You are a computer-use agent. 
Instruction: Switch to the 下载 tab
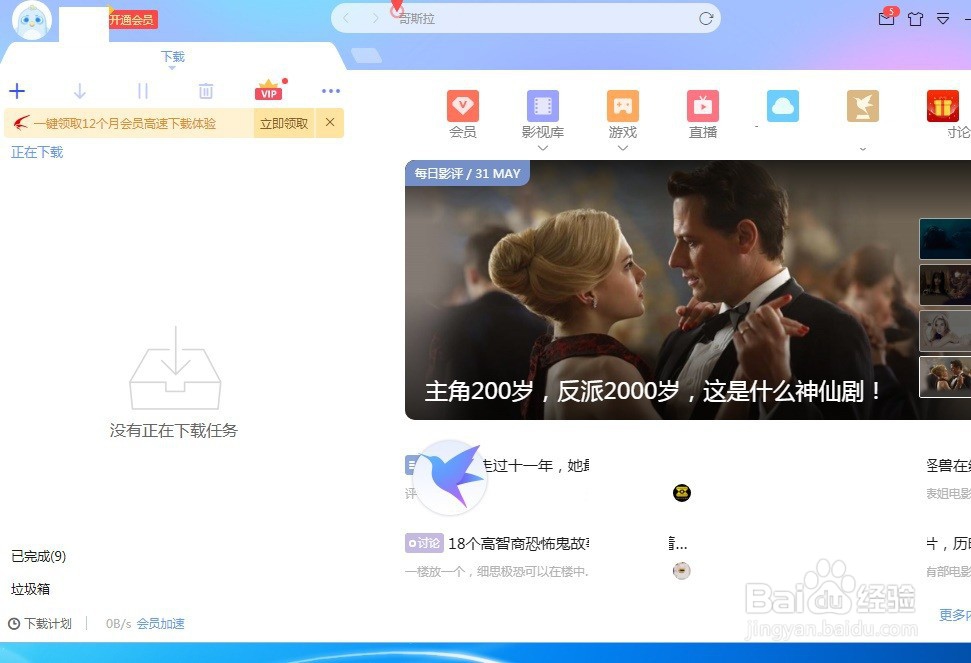point(172,56)
